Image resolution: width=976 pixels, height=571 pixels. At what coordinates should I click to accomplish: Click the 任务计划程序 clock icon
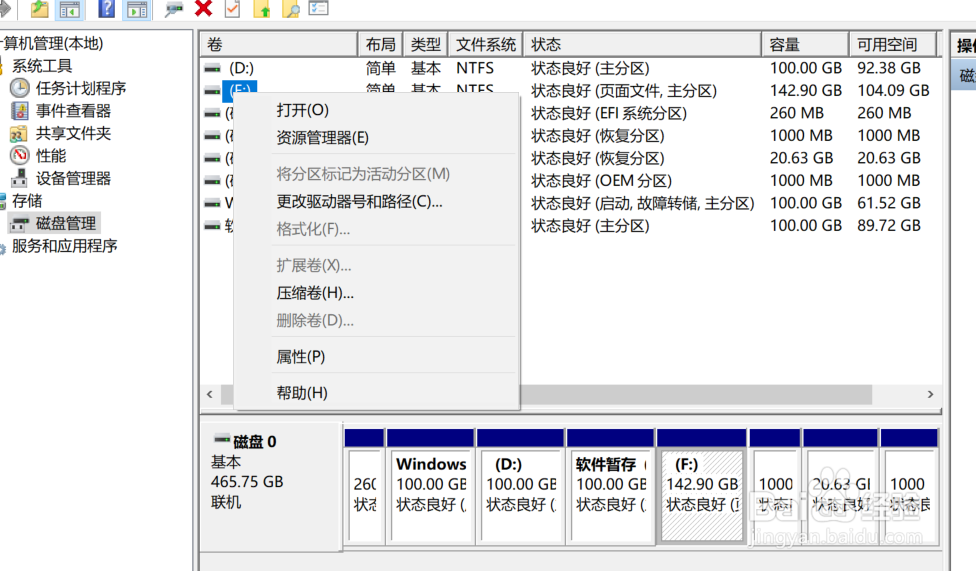[x=19, y=88]
